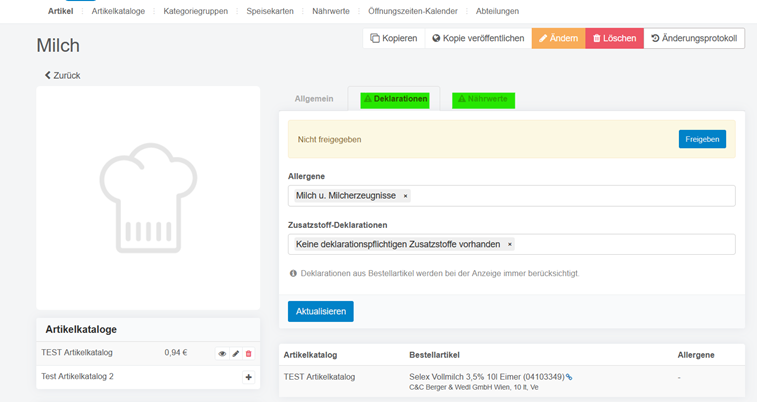Open the Artikelkataloge navigation item
757x402 pixels.
click(x=118, y=11)
